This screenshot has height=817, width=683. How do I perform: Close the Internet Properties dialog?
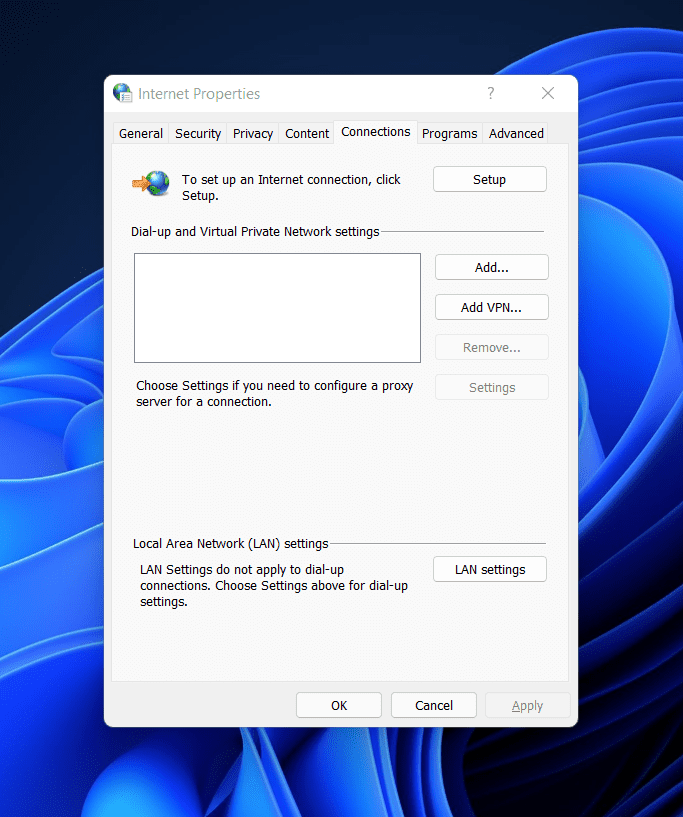click(x=548, y=93)
